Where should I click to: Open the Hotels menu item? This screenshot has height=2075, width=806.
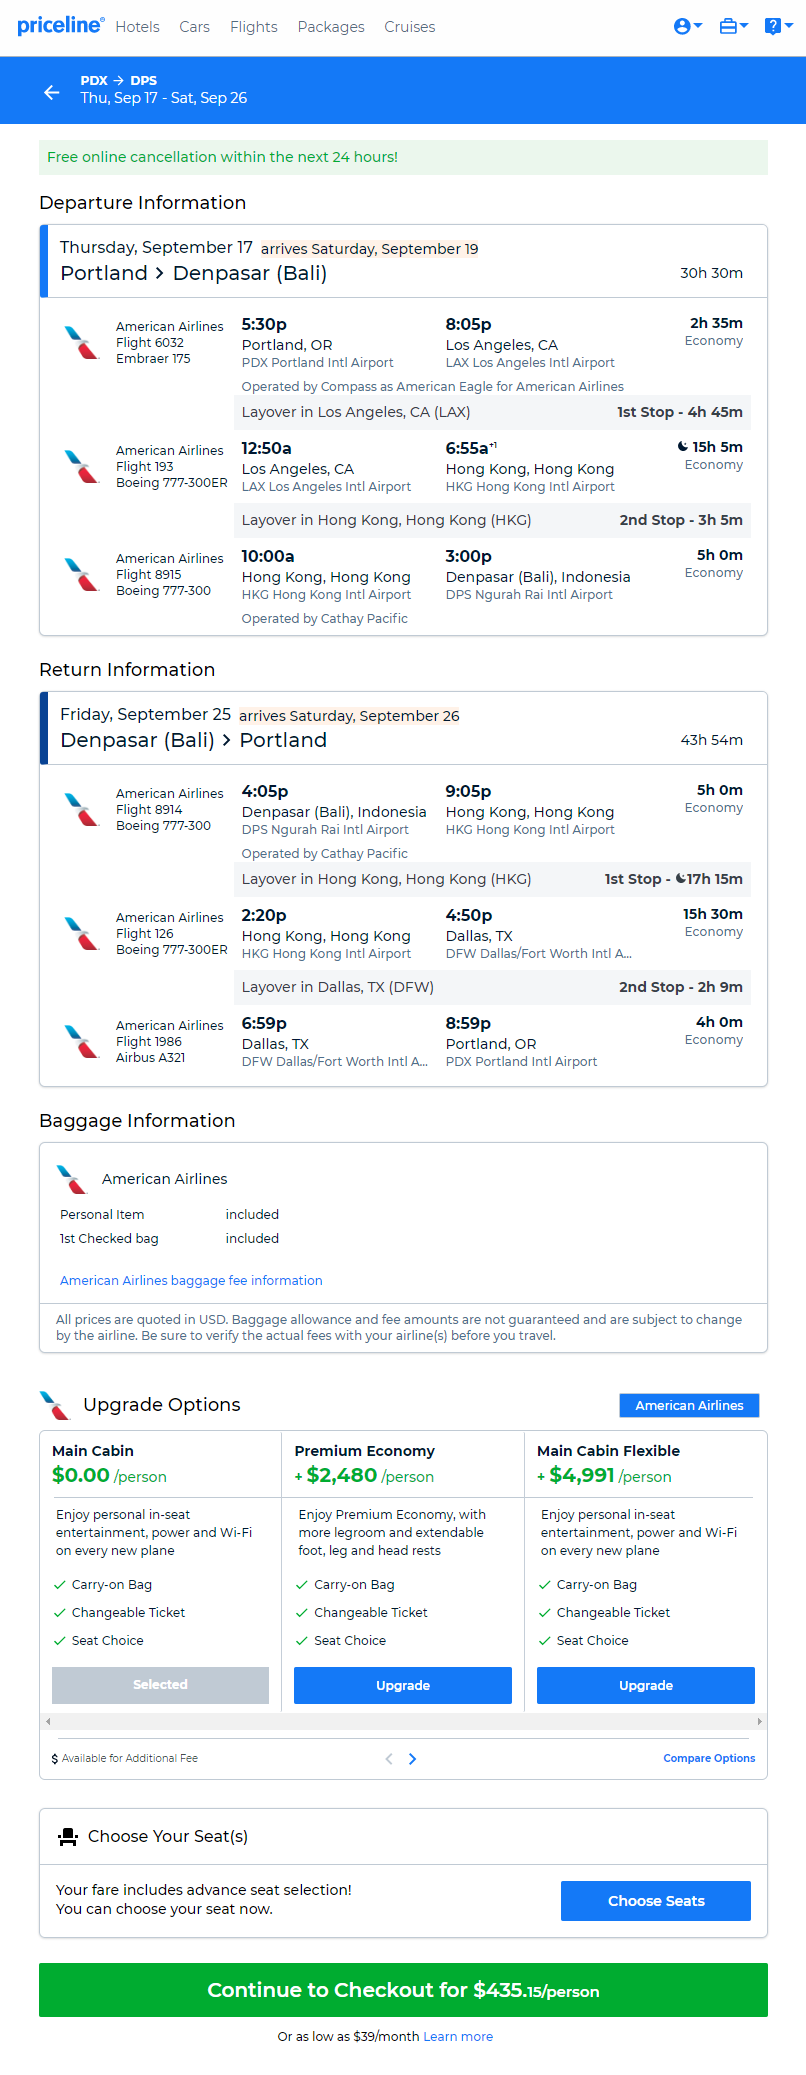pyautogui.click(x=137, y=27)
